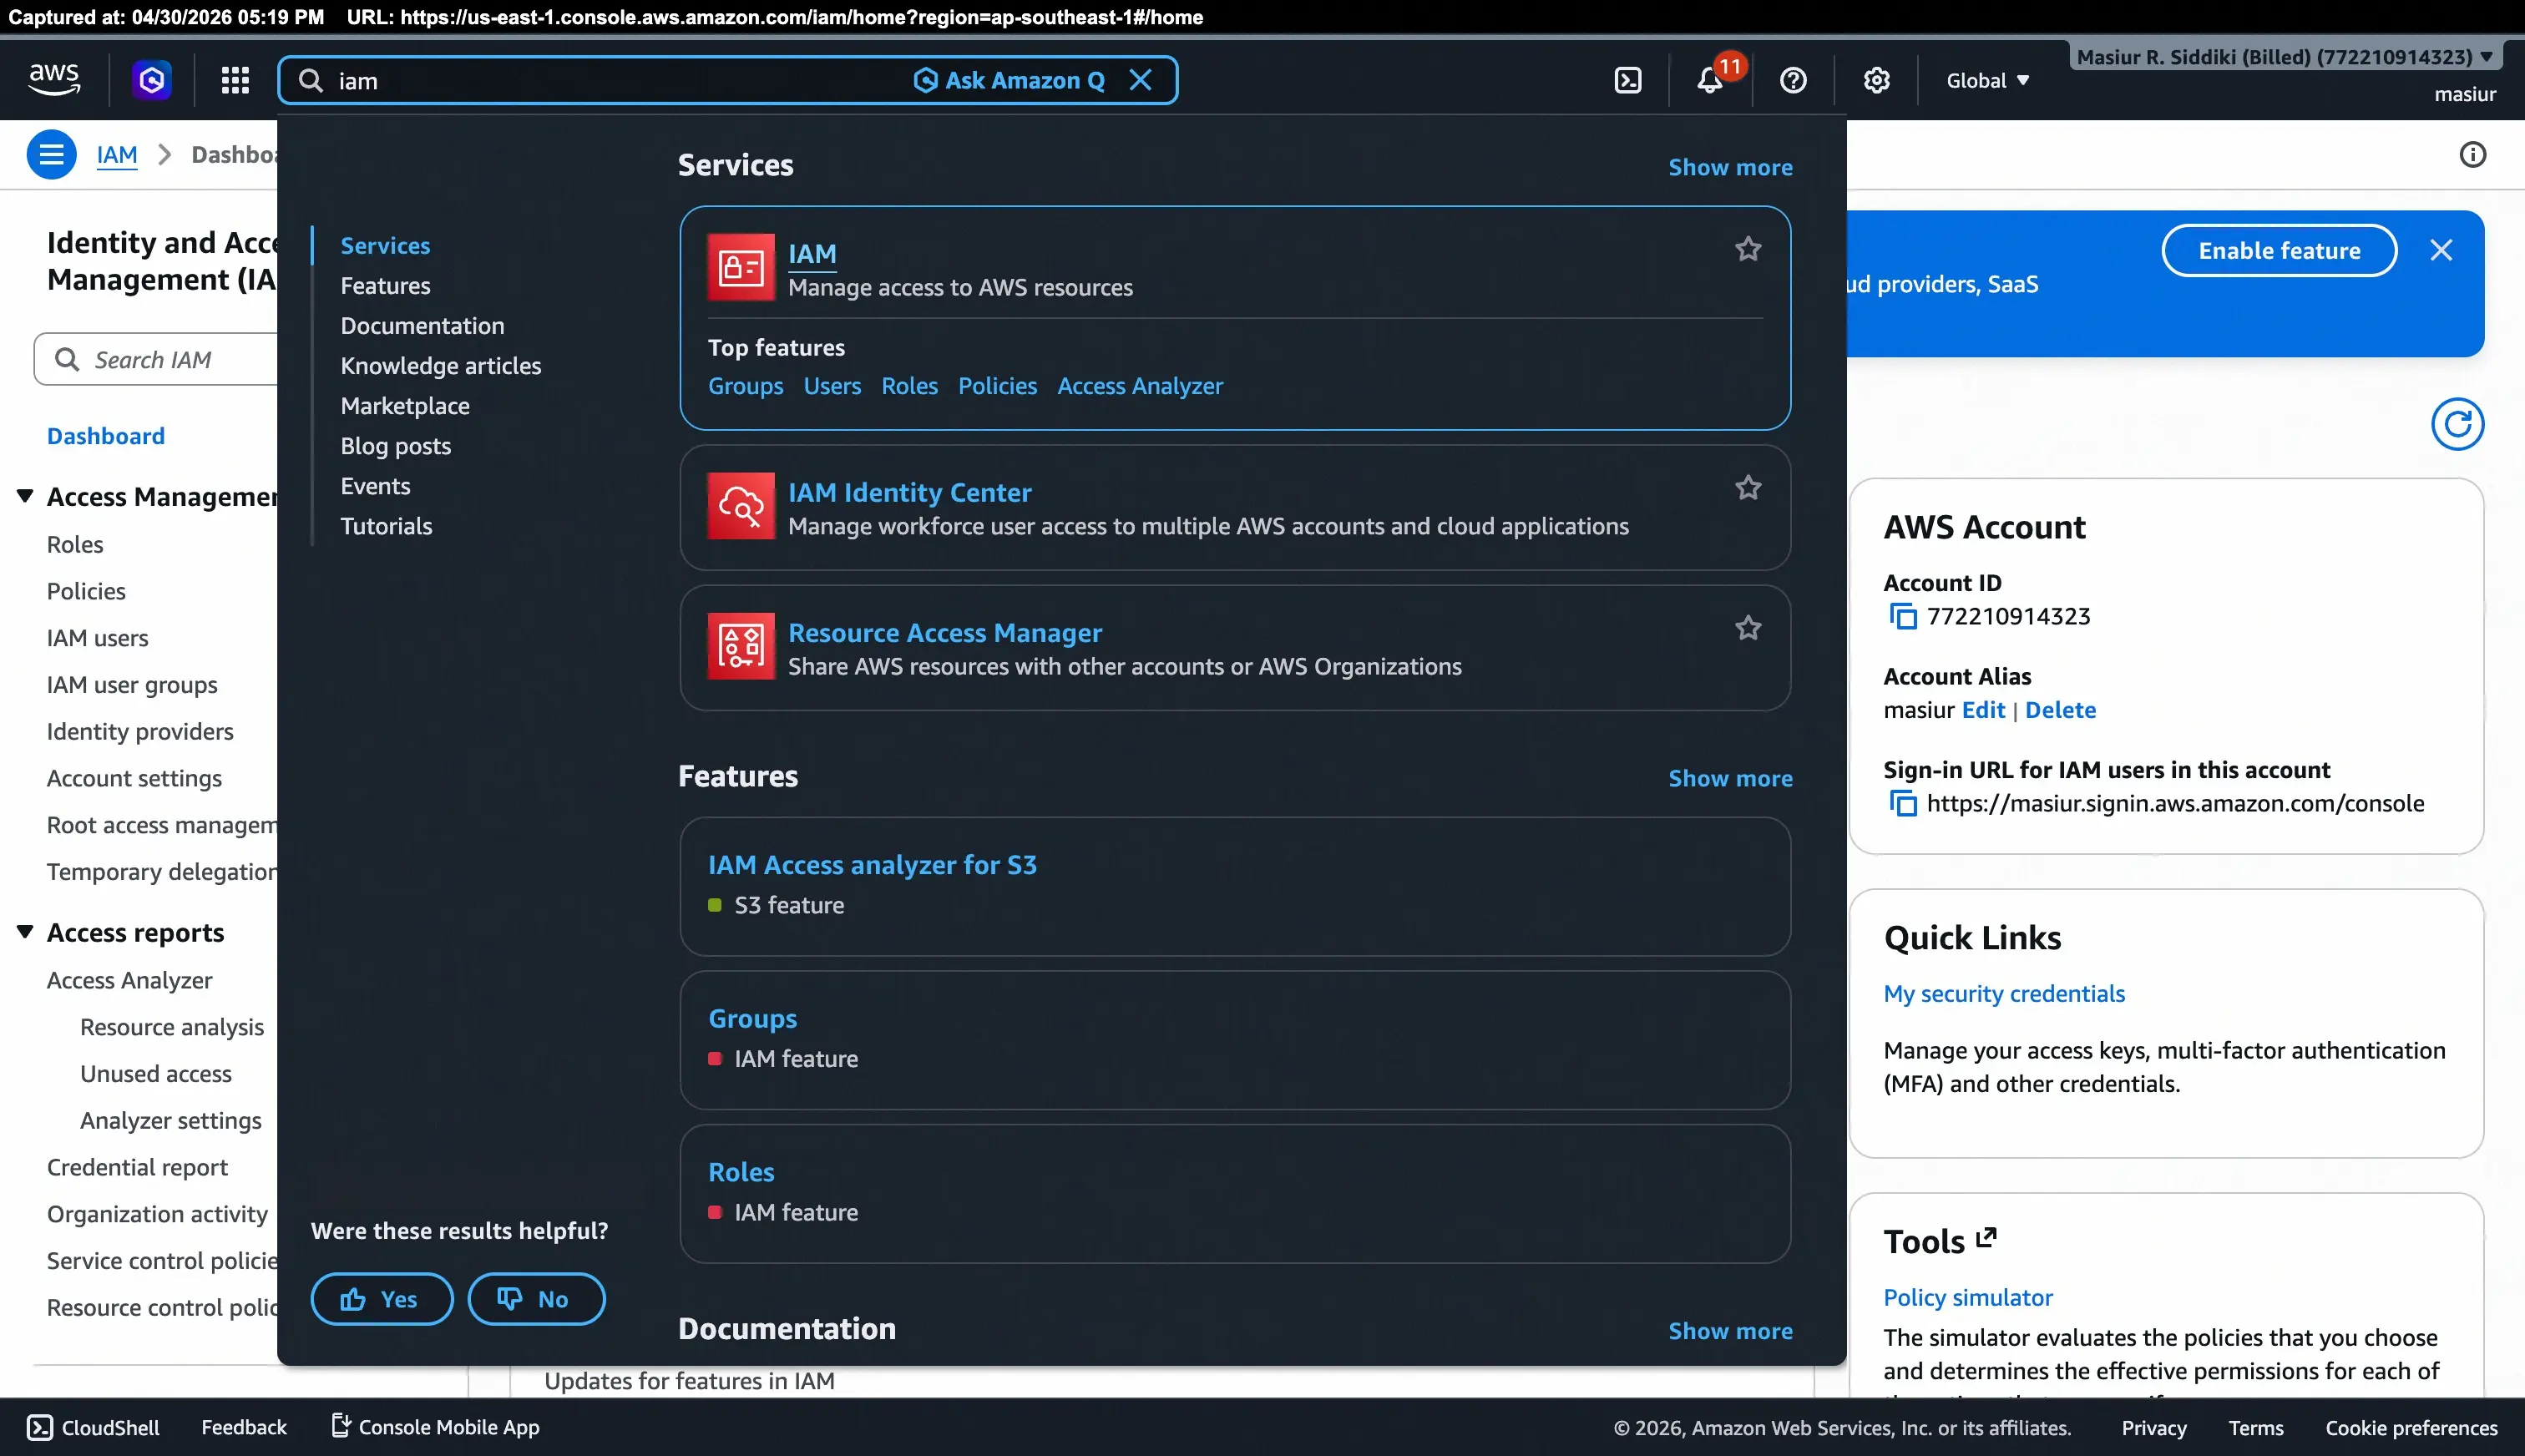Launch CloudShell from the top bar icon
This screenshot has height=1456, width=2525.
1628,80
